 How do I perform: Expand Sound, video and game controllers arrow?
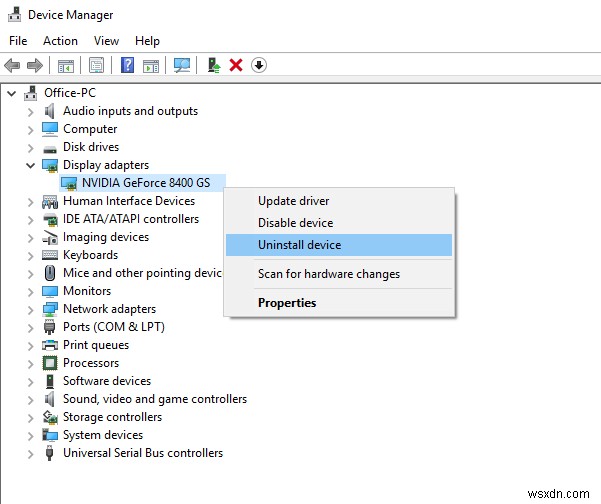pyautogui.click(x=31, y=400)
